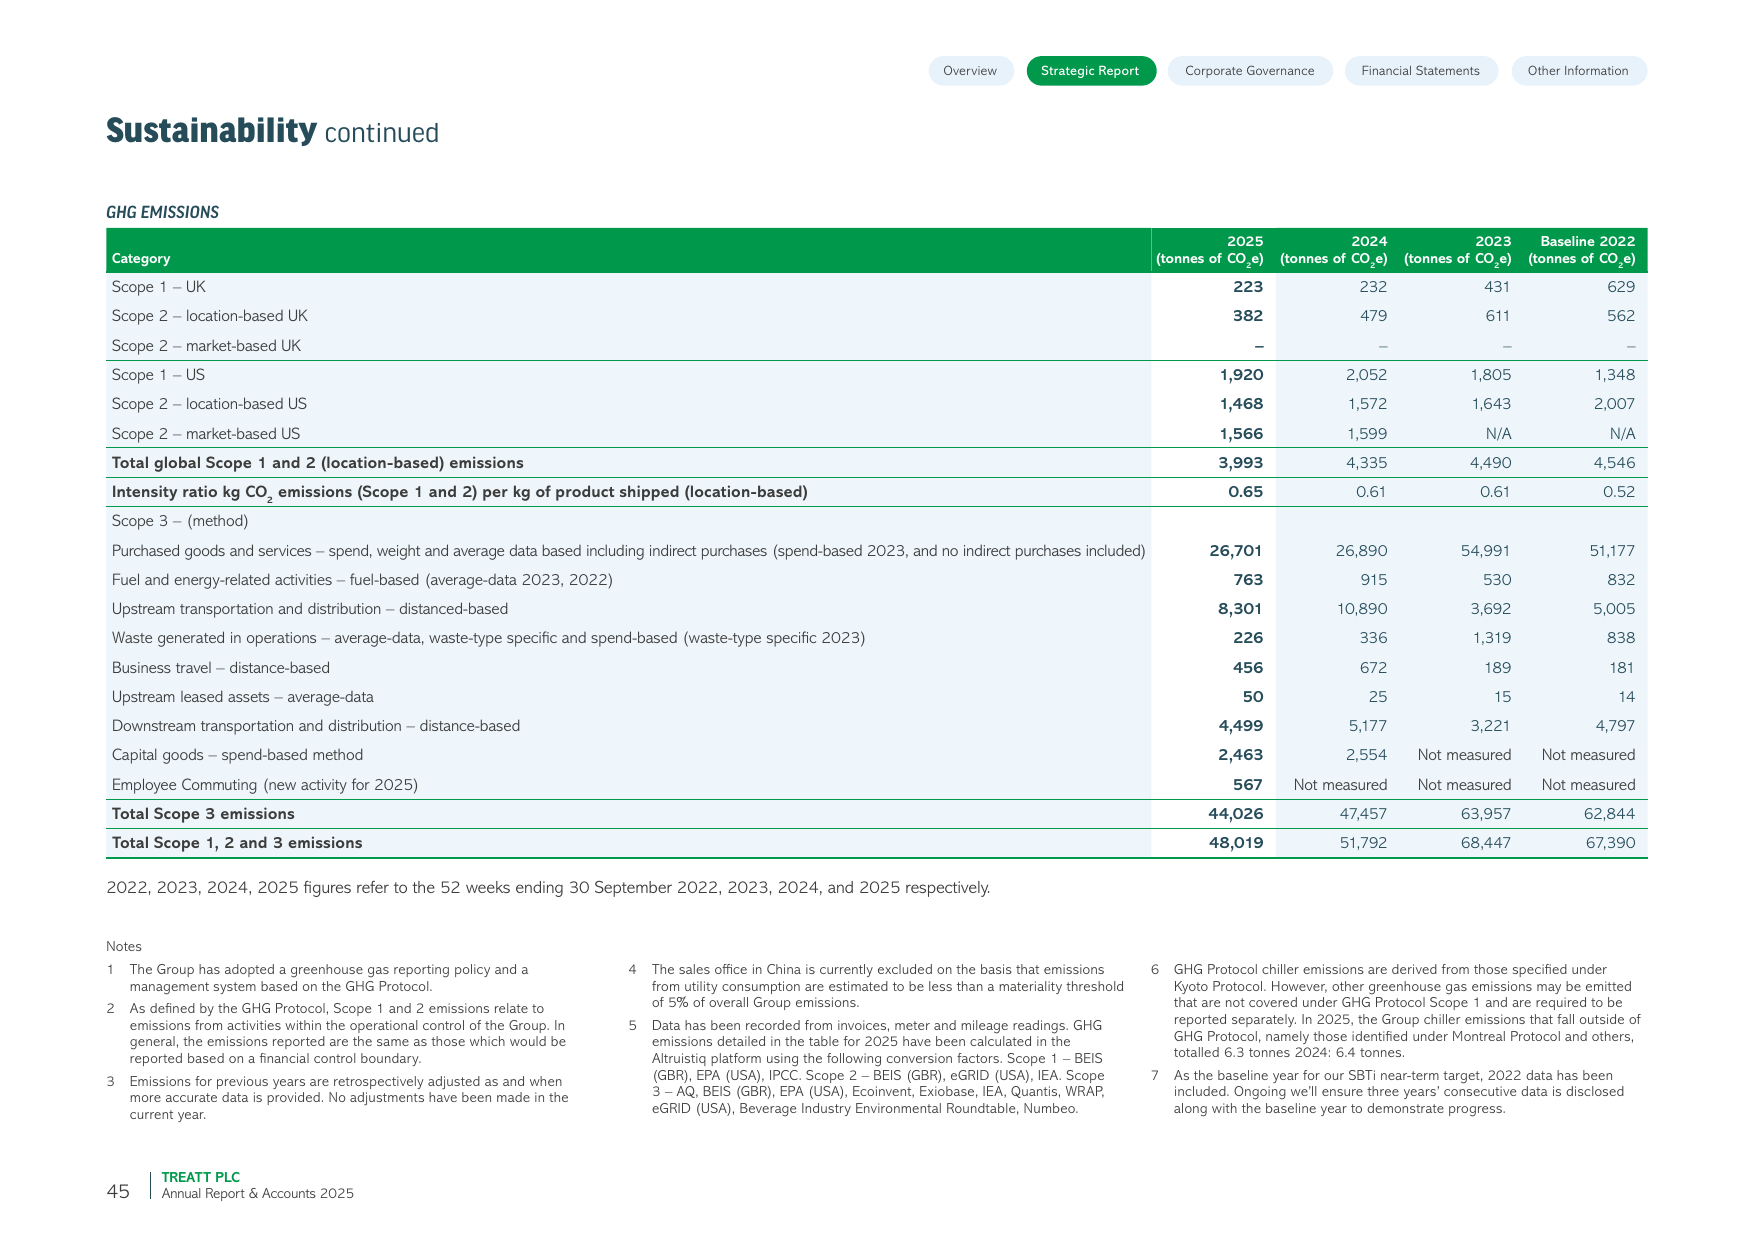Click Downstream transportation and distribution label
The image size is (1754, 1241).
pos(316,726)
